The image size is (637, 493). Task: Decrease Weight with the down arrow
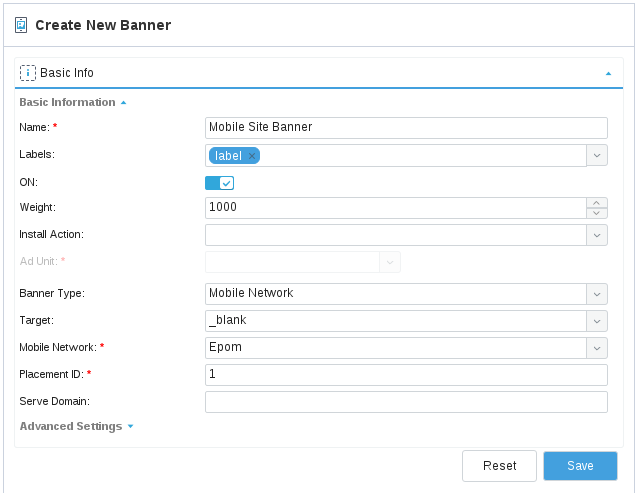pyautogui.click(x=597, y=213)
